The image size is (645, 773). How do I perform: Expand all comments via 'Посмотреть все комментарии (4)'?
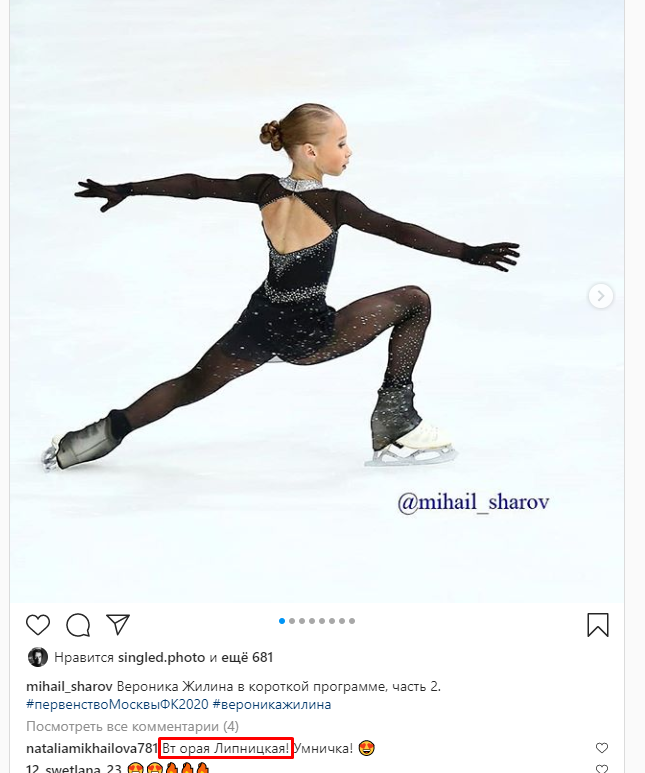(132, 726)
